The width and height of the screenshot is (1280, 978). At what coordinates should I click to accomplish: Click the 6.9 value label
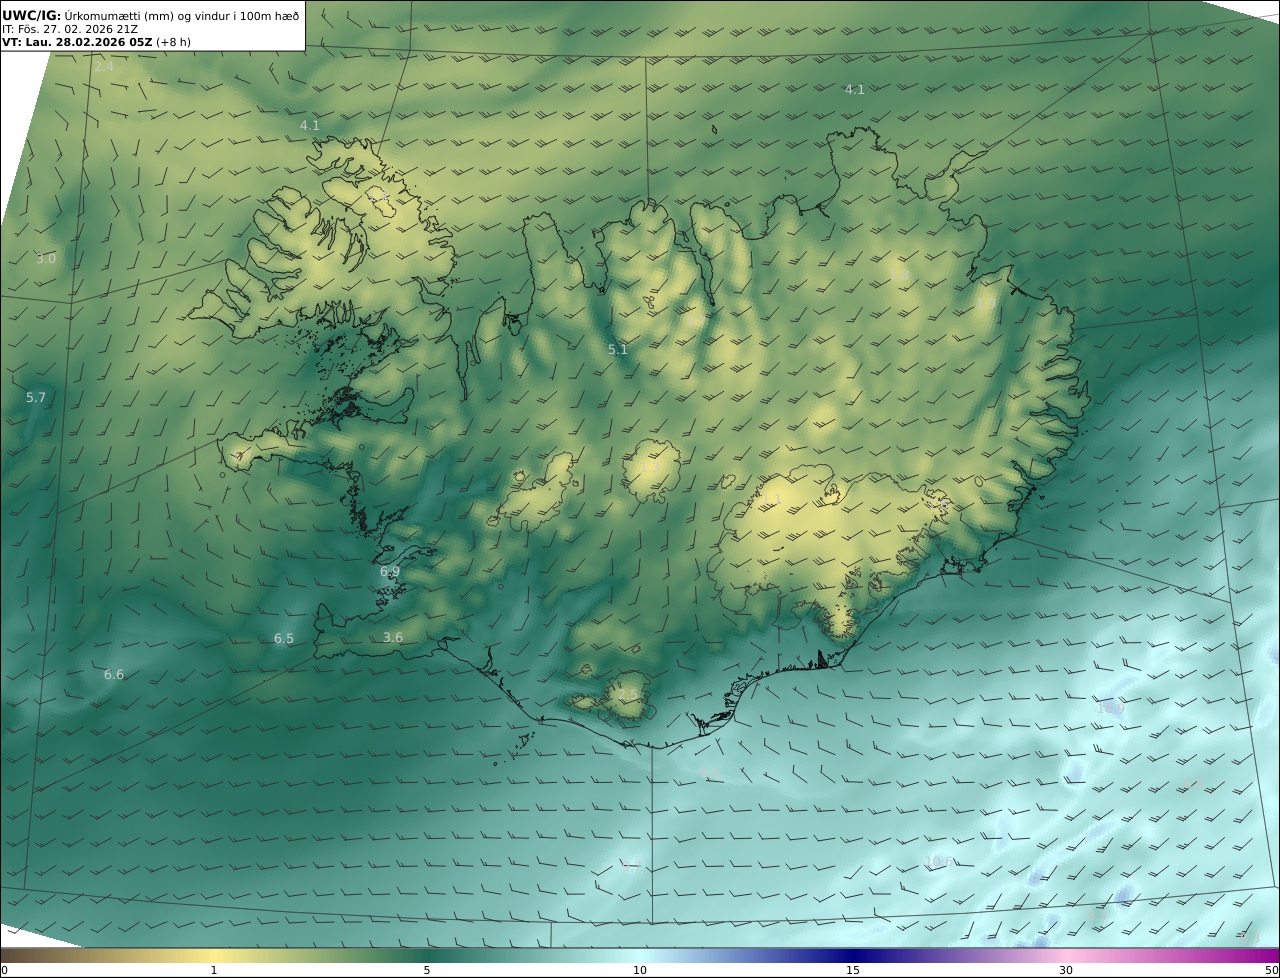(x=390, y=571)
